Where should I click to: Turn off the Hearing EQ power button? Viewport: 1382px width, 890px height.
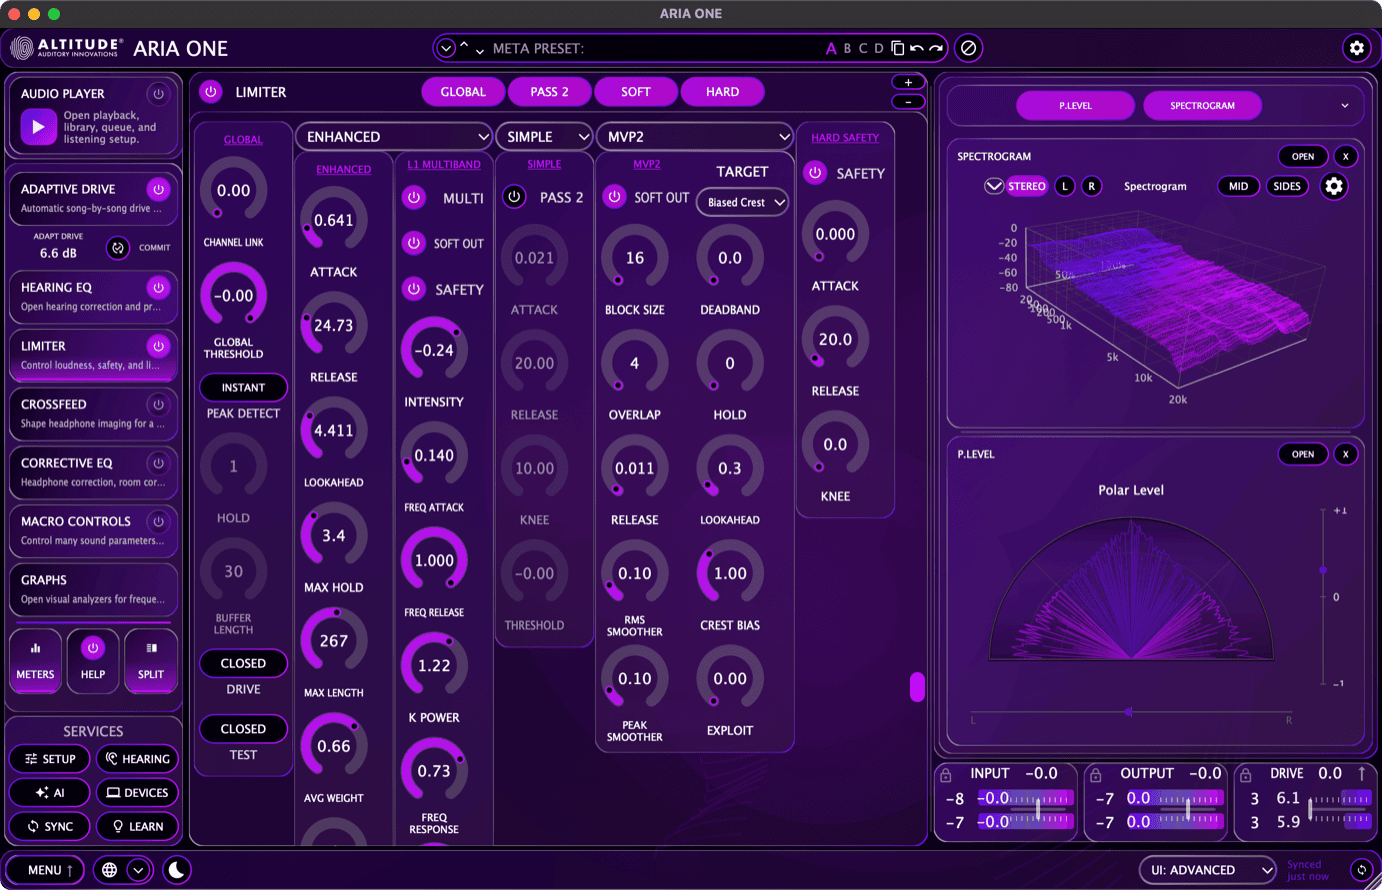tap(158, 287)
